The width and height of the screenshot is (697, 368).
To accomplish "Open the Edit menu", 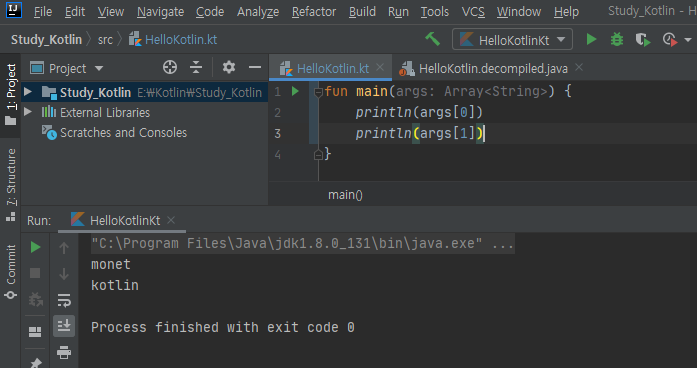I will [75, 12].
